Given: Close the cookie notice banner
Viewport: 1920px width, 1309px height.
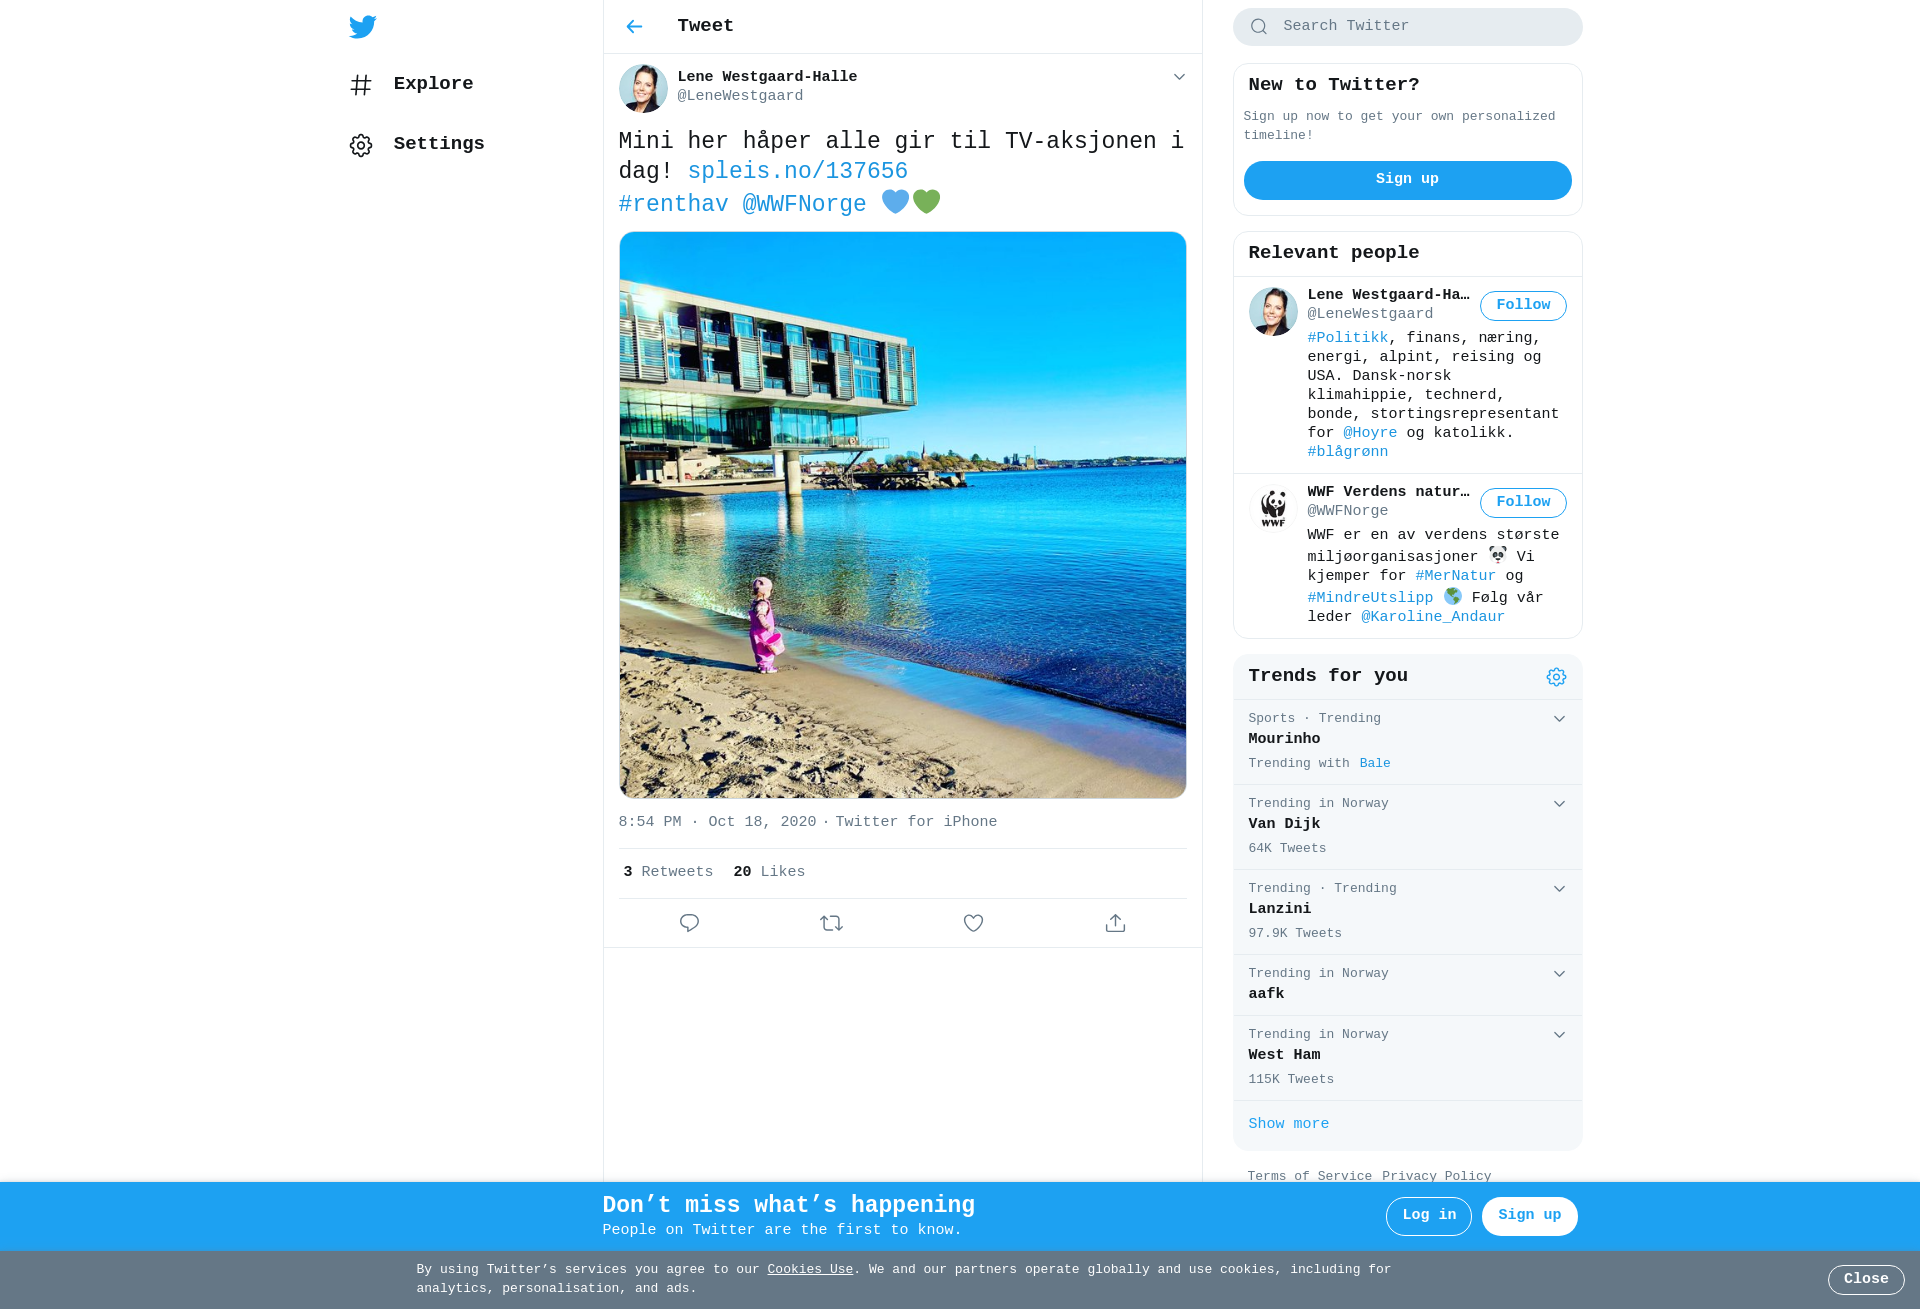Looking at the screenshot, I should point(1865,1279).
